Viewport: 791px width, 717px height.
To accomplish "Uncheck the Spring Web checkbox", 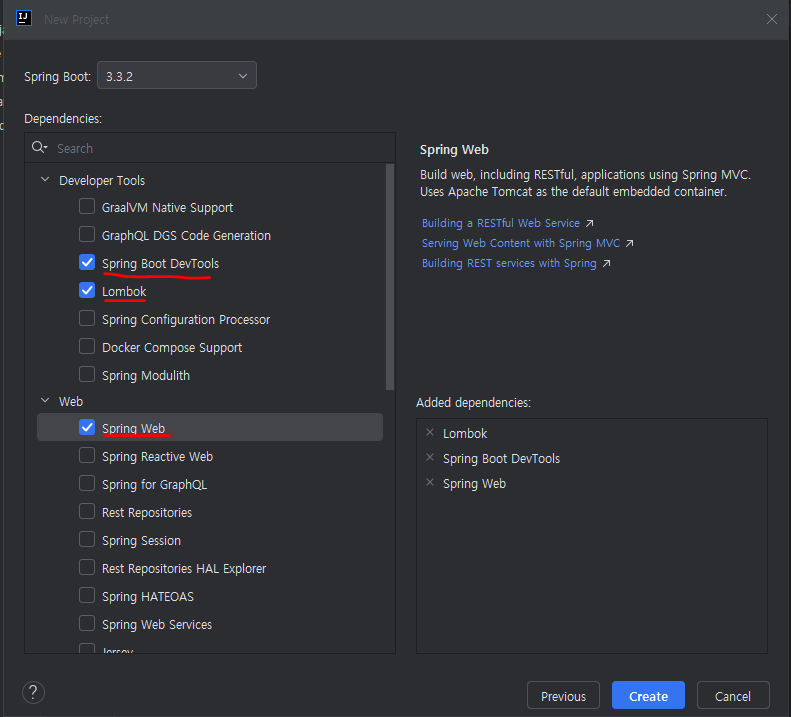I will pos(87,427).
